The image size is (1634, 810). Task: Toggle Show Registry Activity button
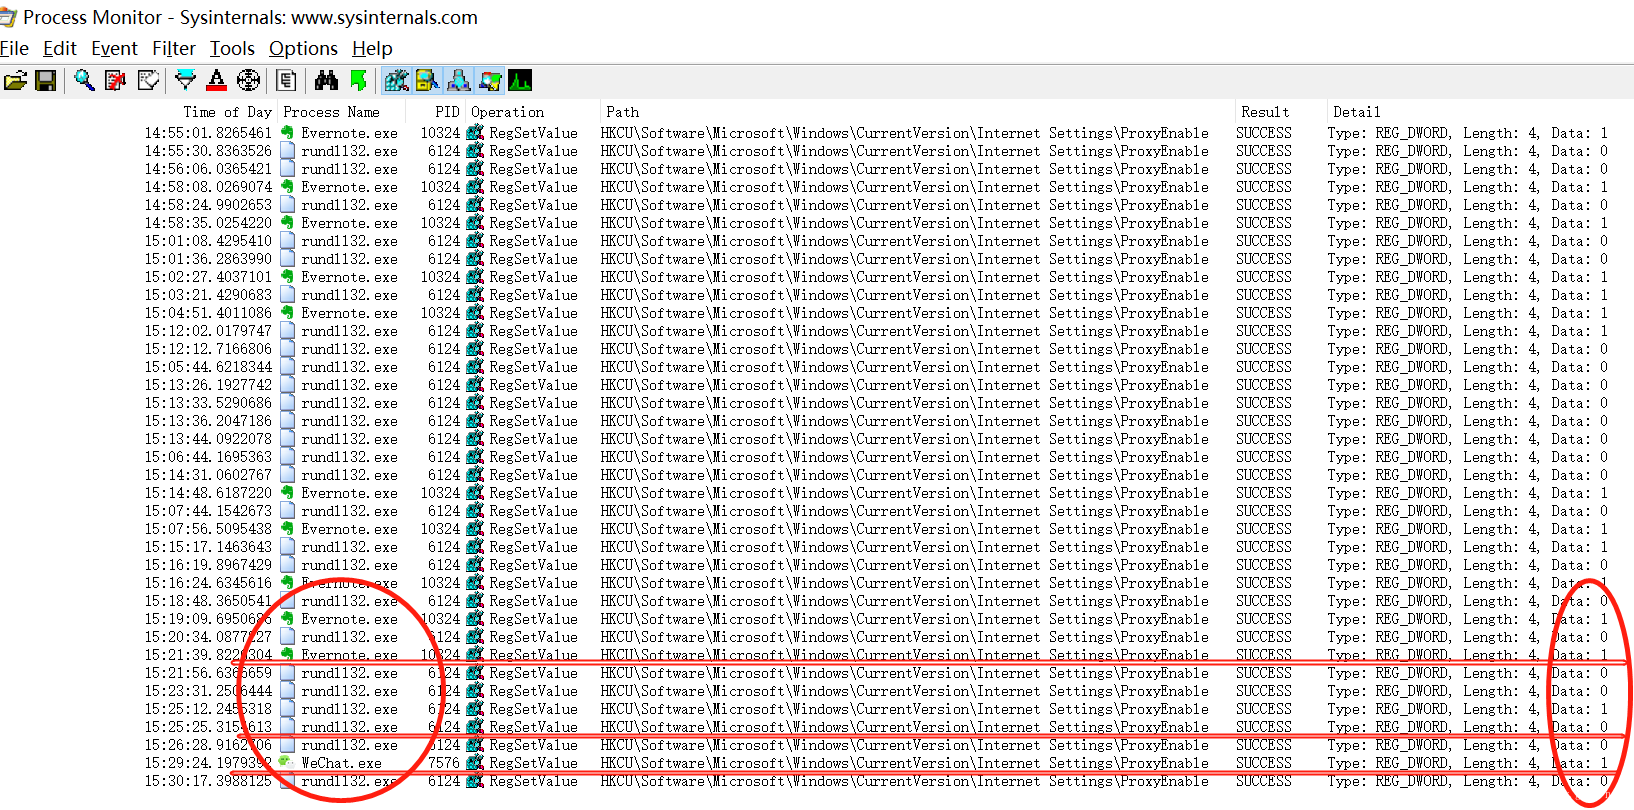click(397, 81)
